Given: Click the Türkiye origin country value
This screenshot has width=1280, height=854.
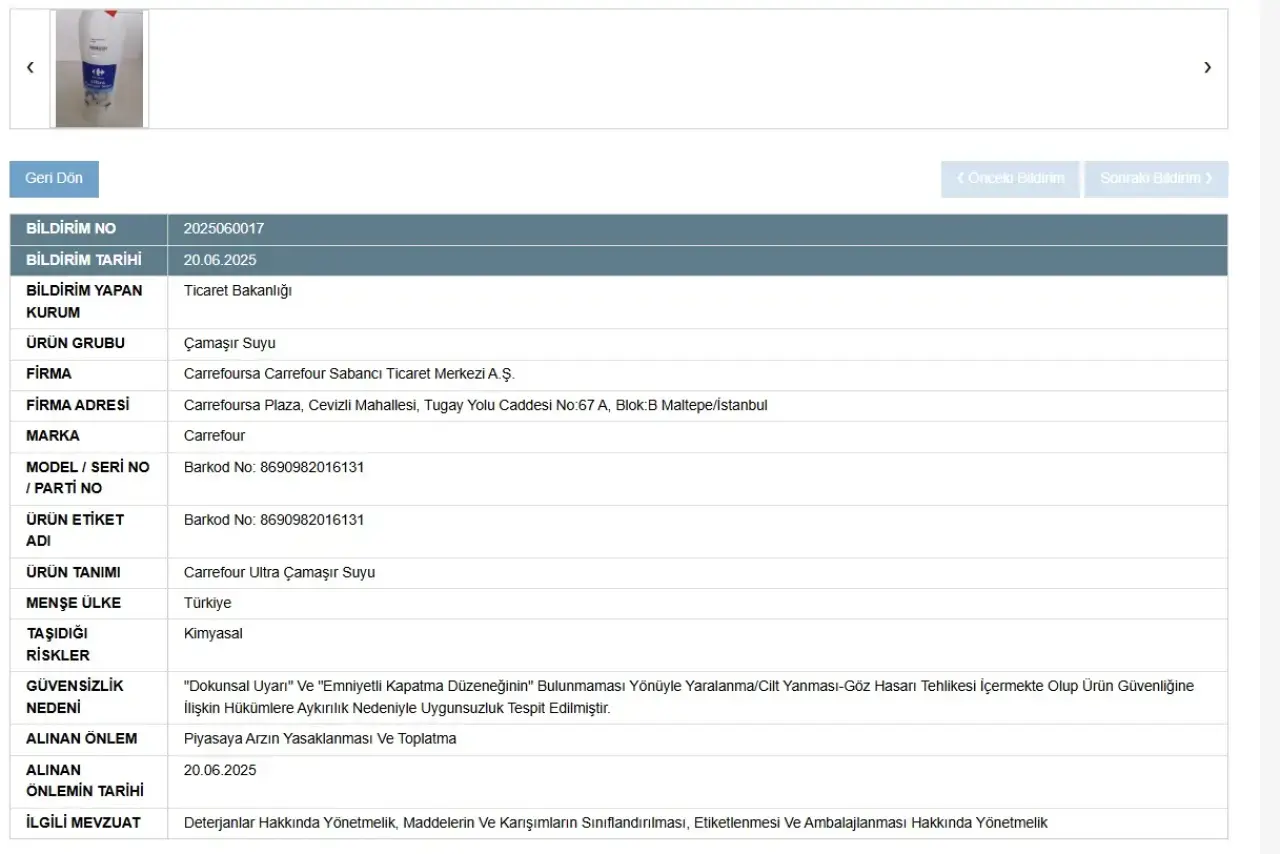Looking at the screenshot, I should point(207,603).
